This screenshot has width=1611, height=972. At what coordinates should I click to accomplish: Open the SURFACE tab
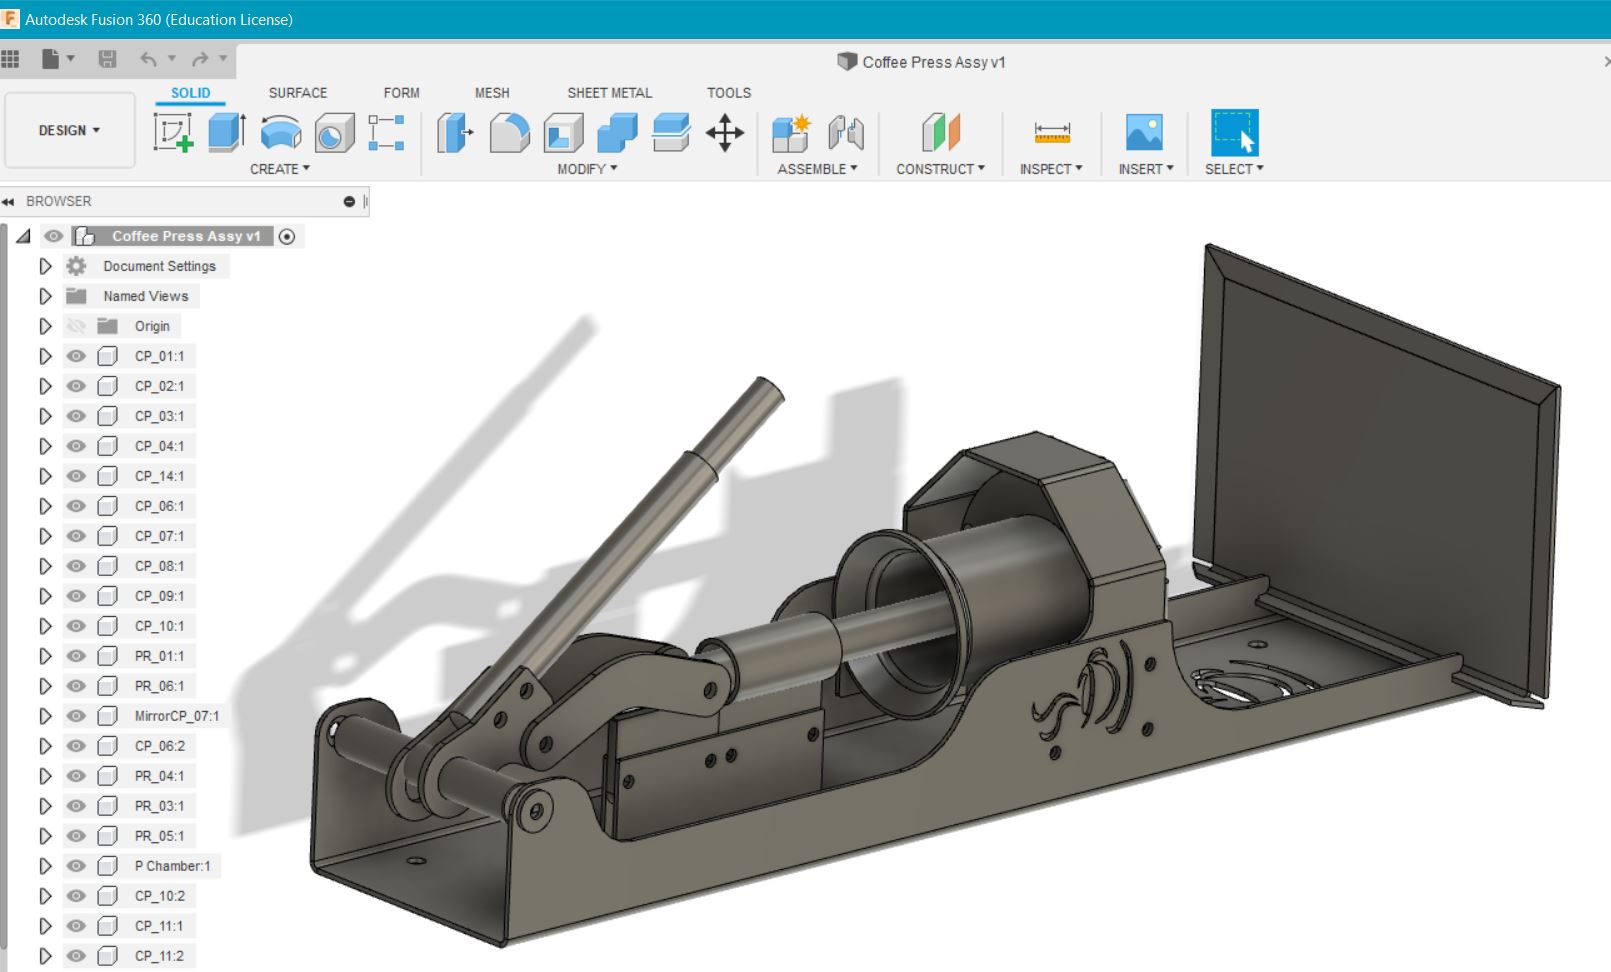(x=297, y=93)
